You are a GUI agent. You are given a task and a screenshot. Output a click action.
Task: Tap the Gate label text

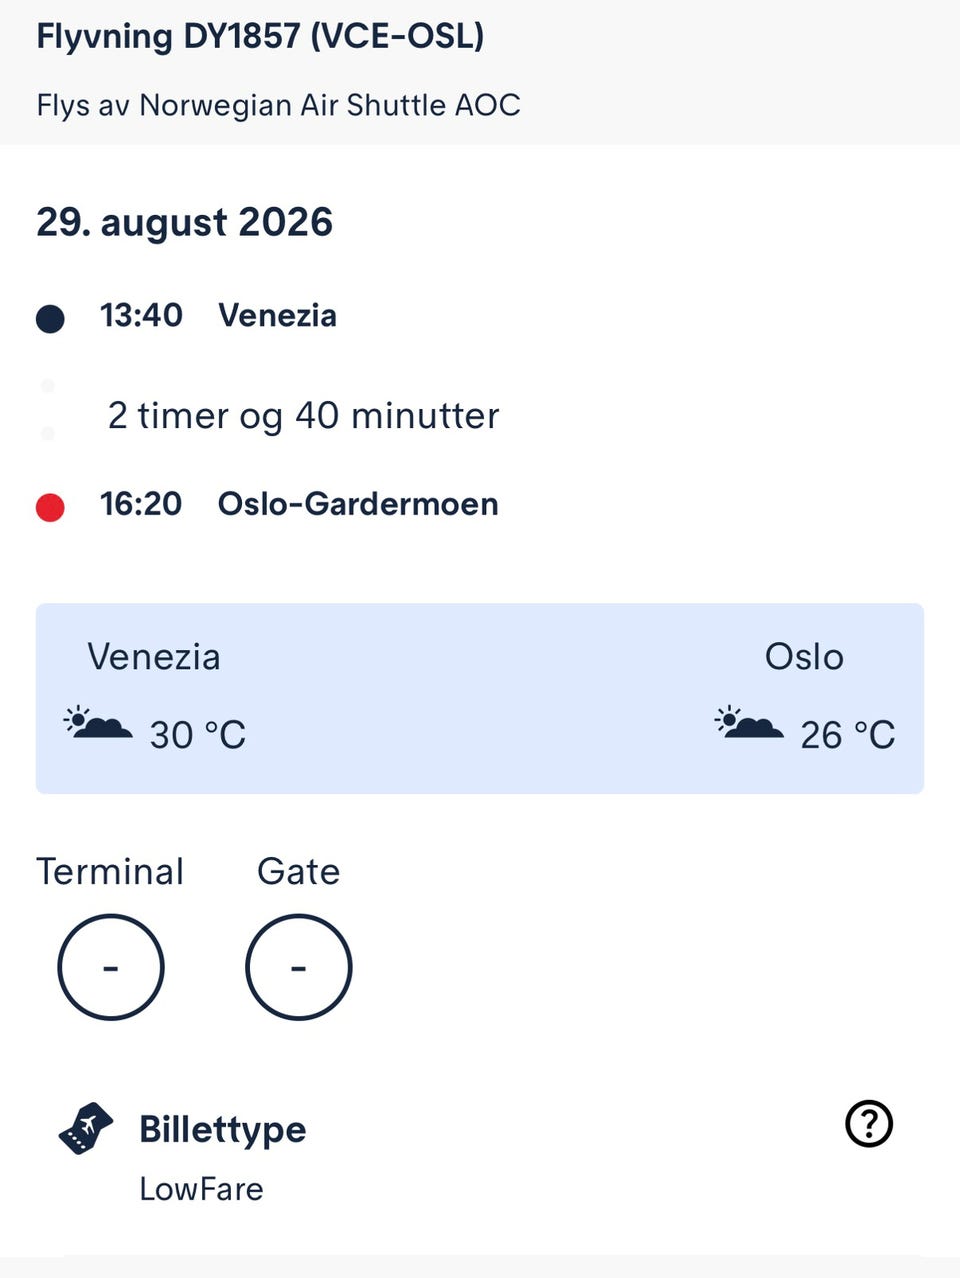pyautogui.click(x=298, y=871)
